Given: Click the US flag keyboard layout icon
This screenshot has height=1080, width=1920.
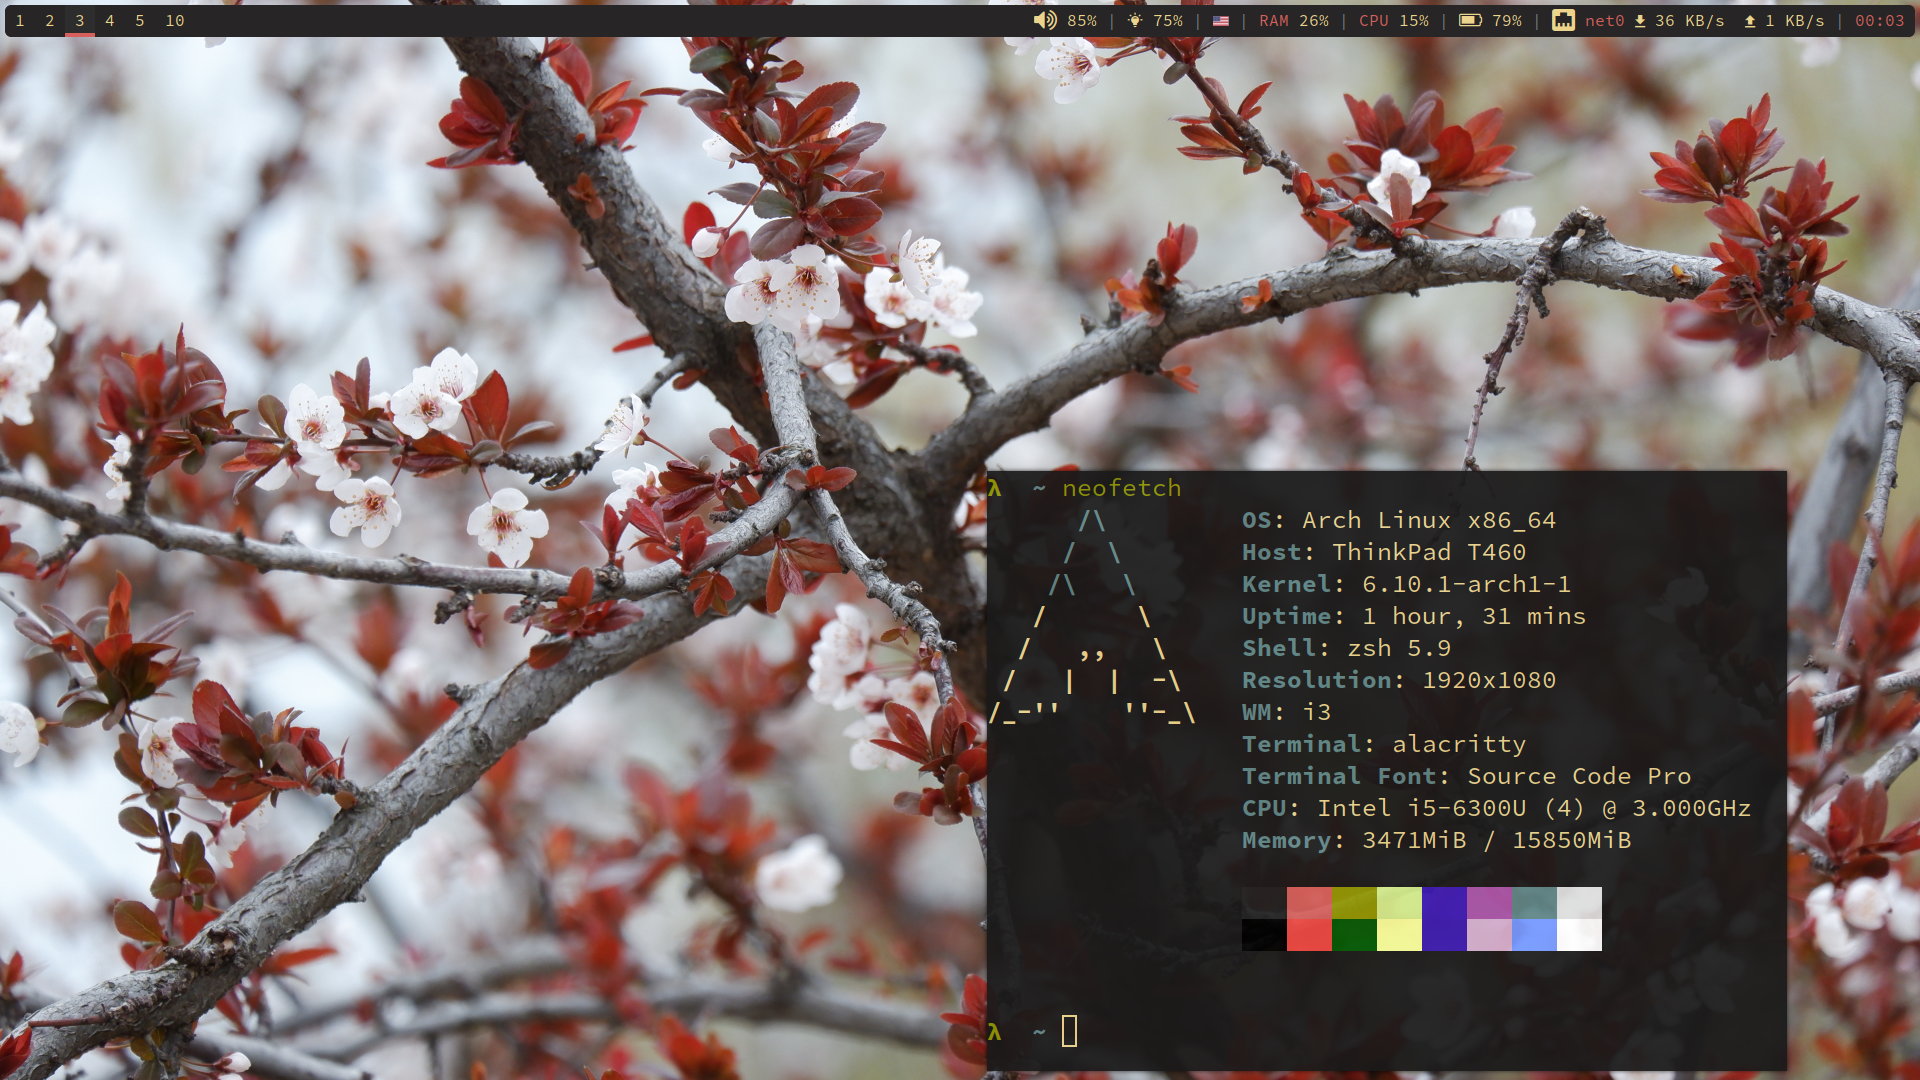Looking at the screenshot, I should point(1221,21).
